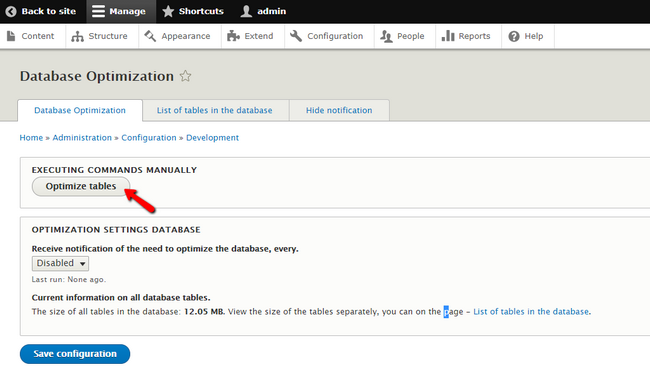
Task: Select the Hide notification tab
Action: (x=339, y=110)
